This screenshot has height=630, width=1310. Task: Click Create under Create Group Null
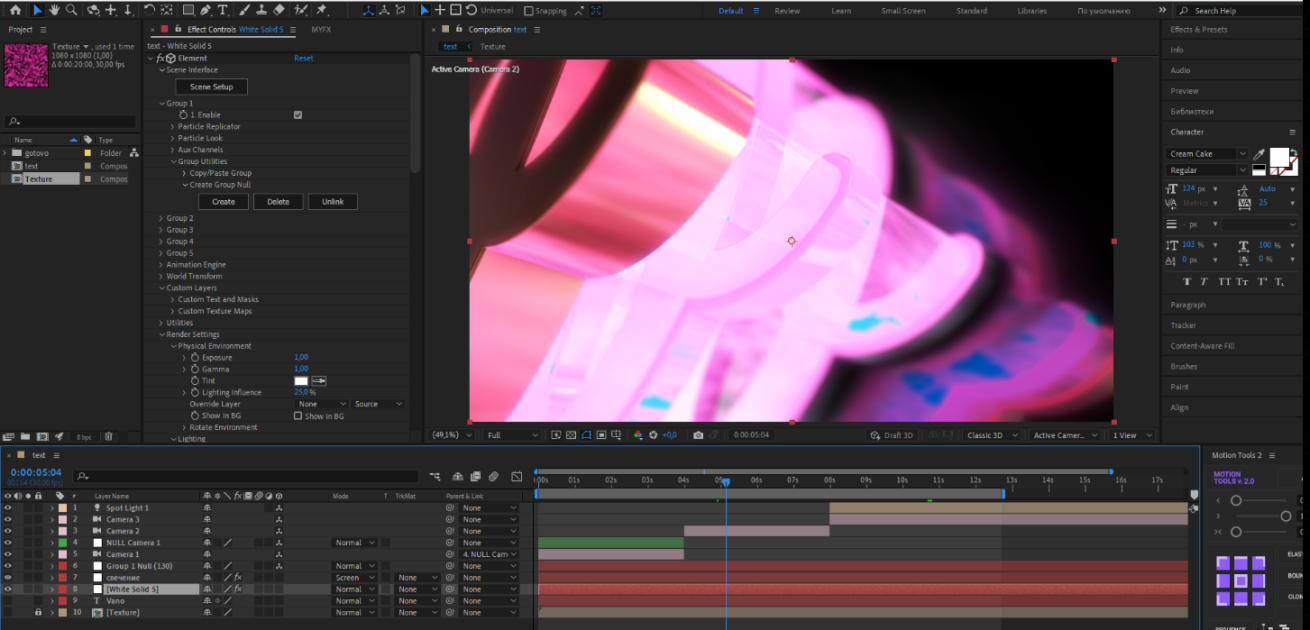224,202
